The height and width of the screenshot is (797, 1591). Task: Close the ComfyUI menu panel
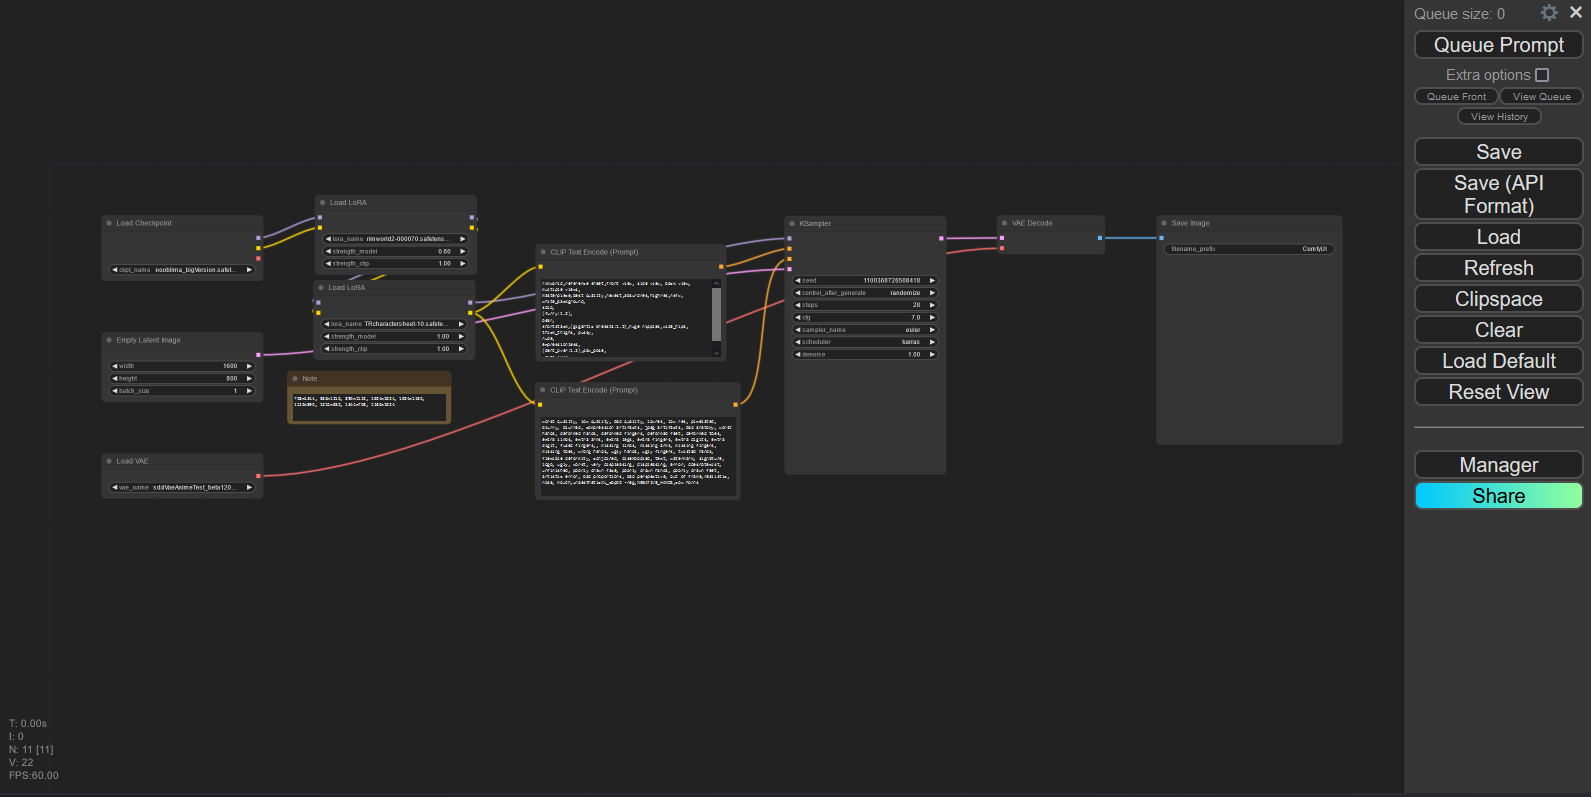[1576, 13]
